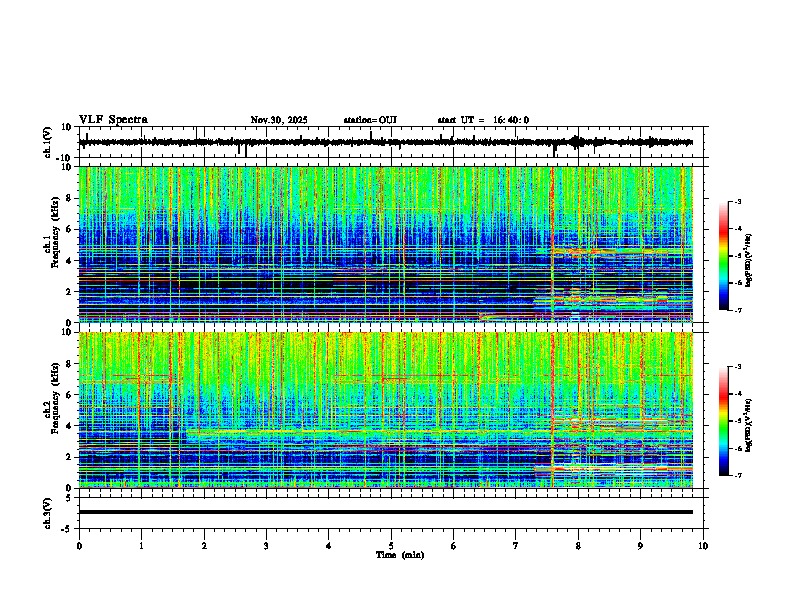792x612 pixels.
Task: Click the ch.2 spectrogram panel
Action: point(386,410)
